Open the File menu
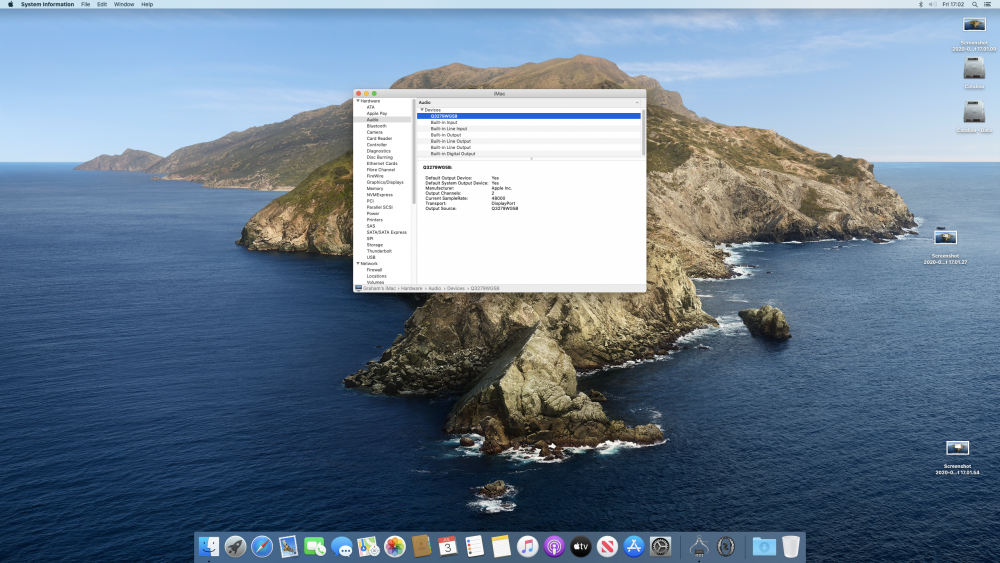Image resolution: width=1000 pixels, height=563 pixels. (x=85, y=4)
